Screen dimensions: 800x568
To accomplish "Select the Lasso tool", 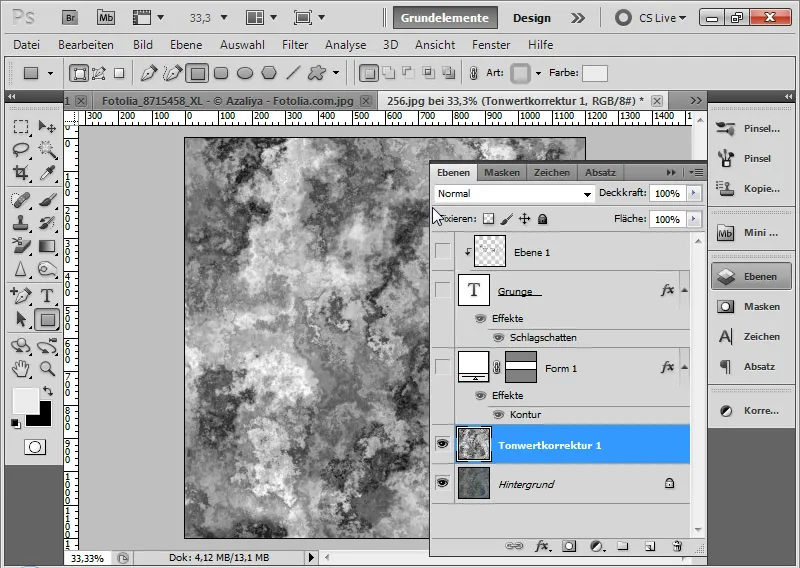I will 21,149.
